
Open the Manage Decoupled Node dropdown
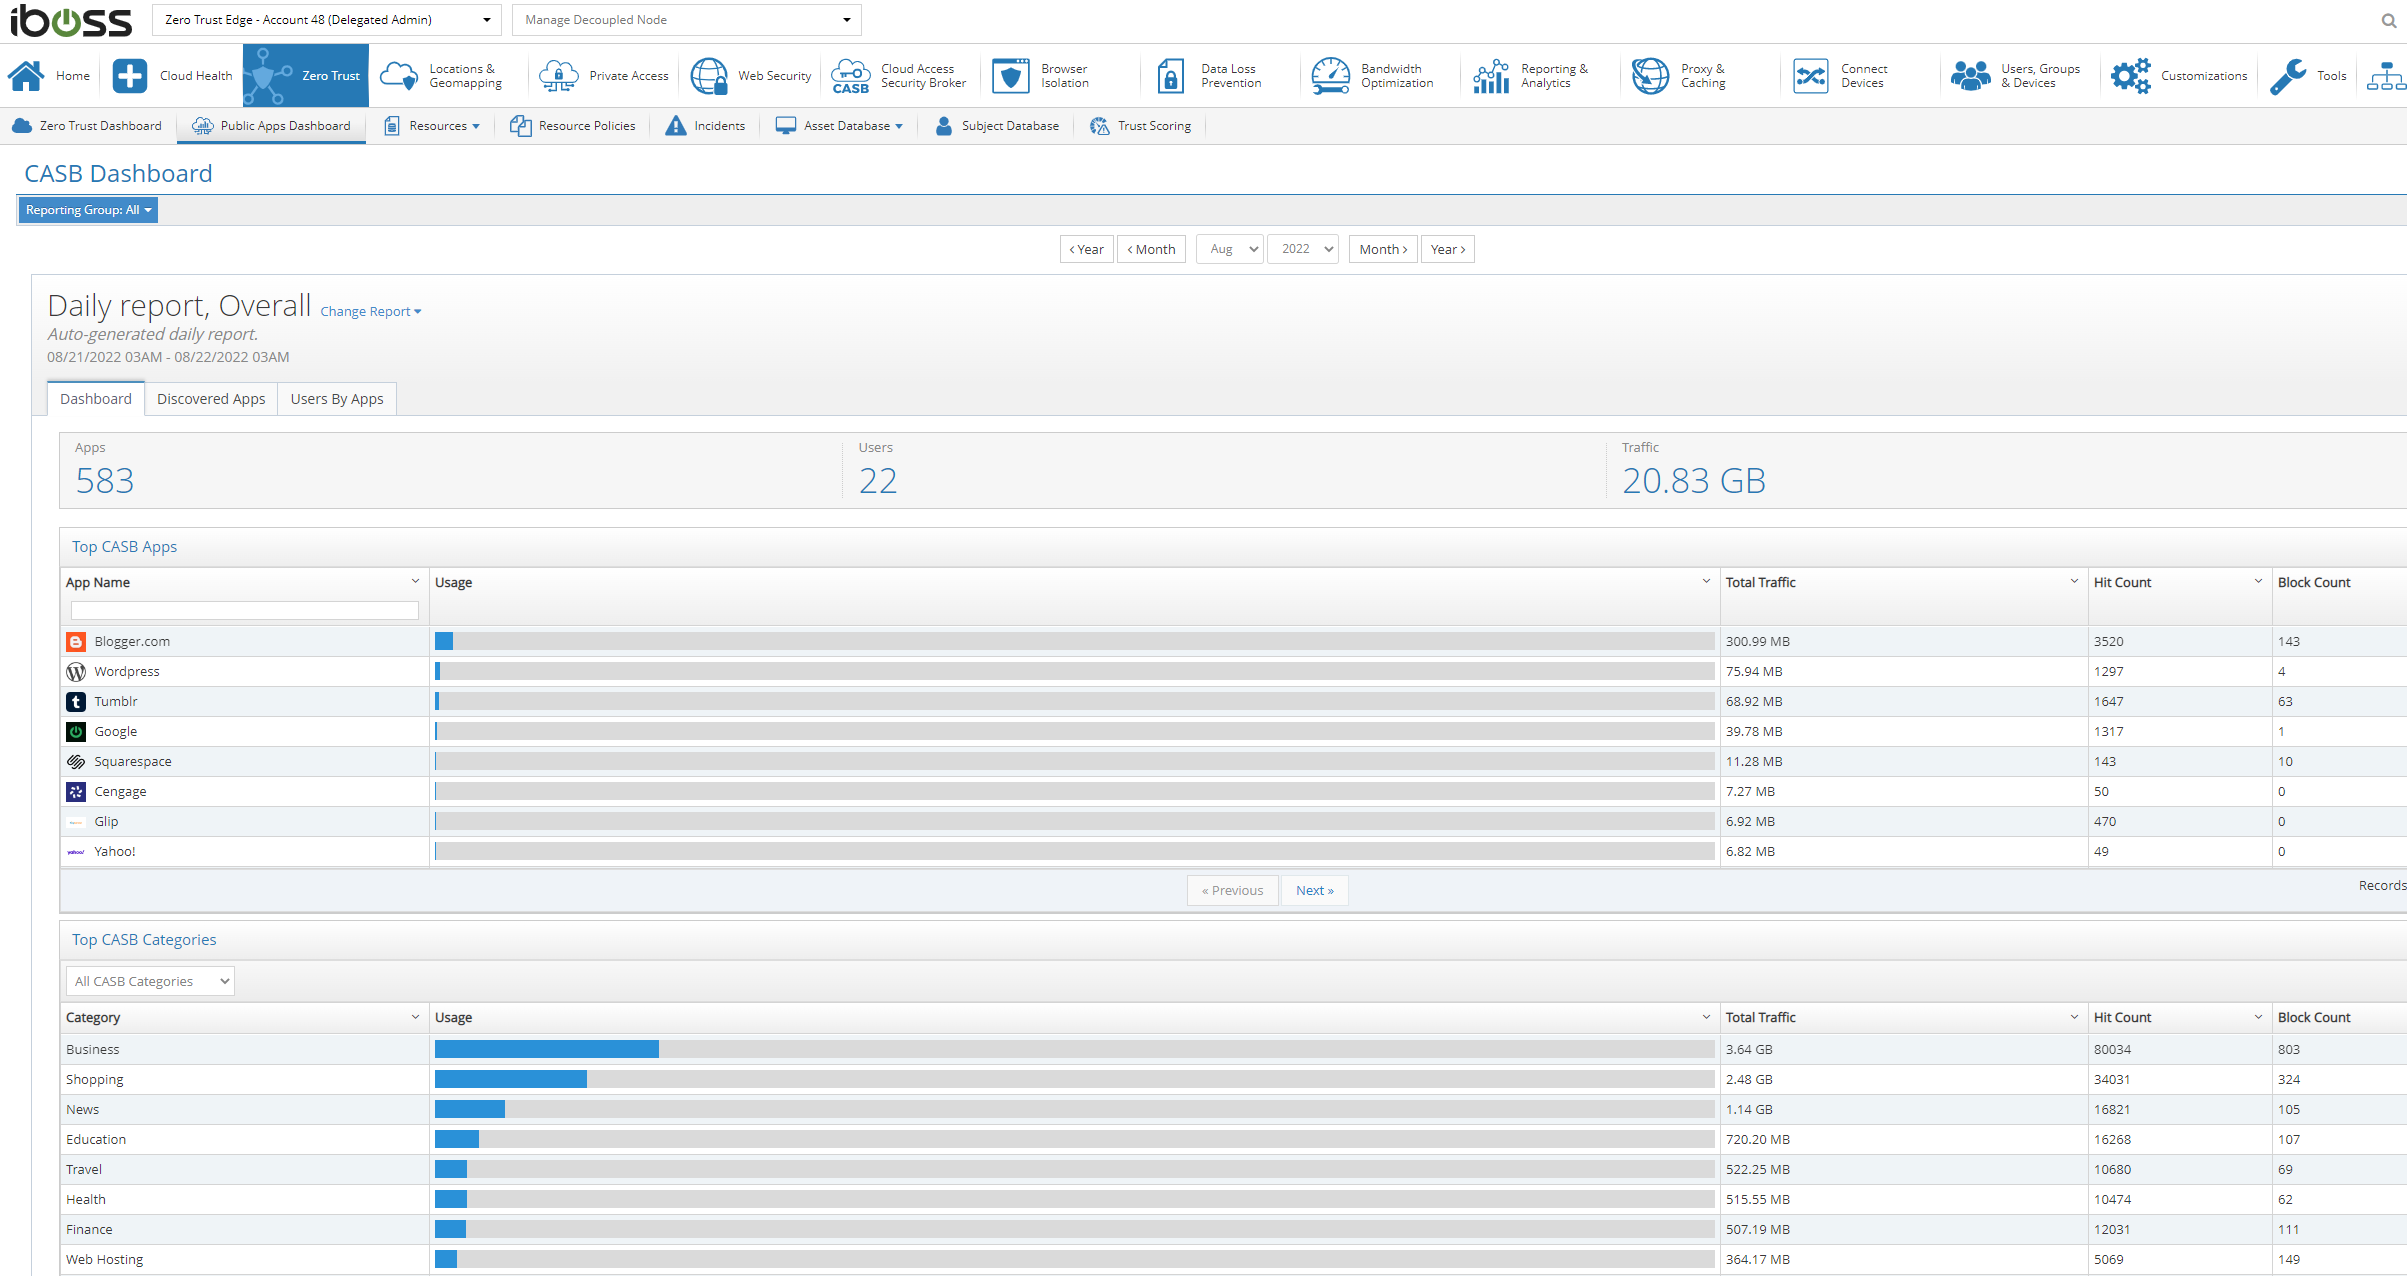pyautogui.click(x=687, y=20)
